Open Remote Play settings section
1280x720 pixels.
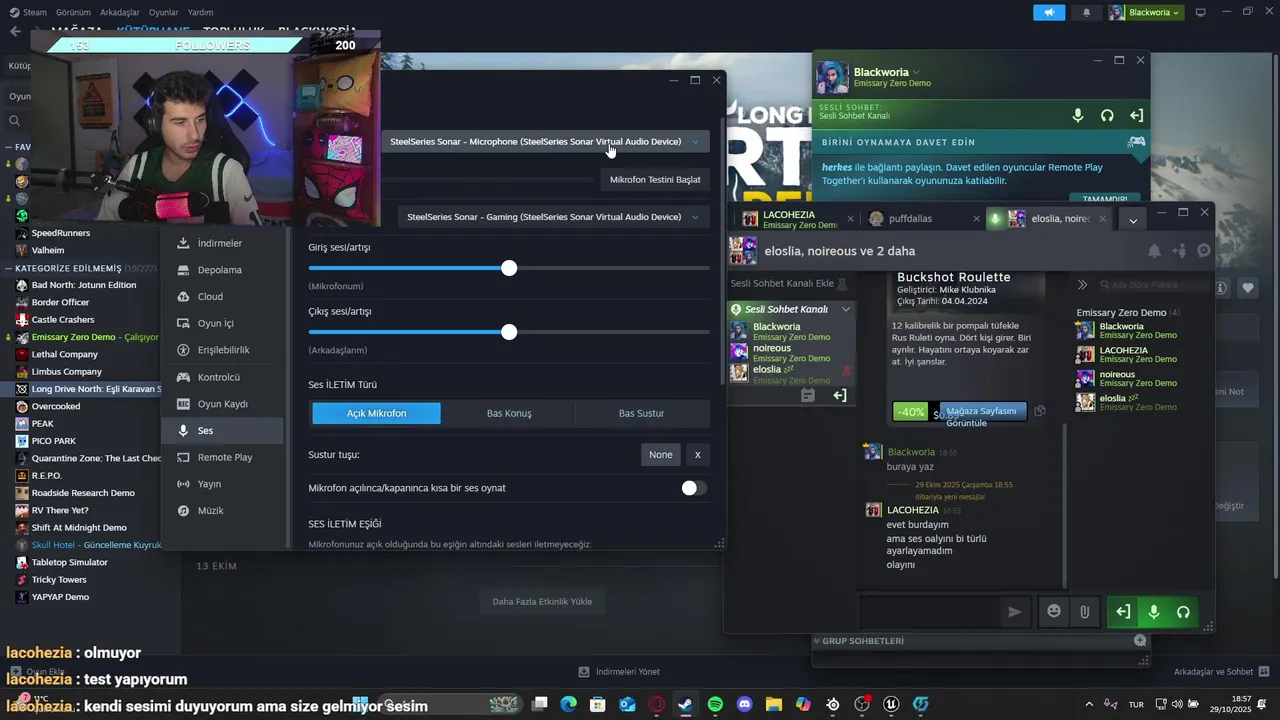coord(222,457)
